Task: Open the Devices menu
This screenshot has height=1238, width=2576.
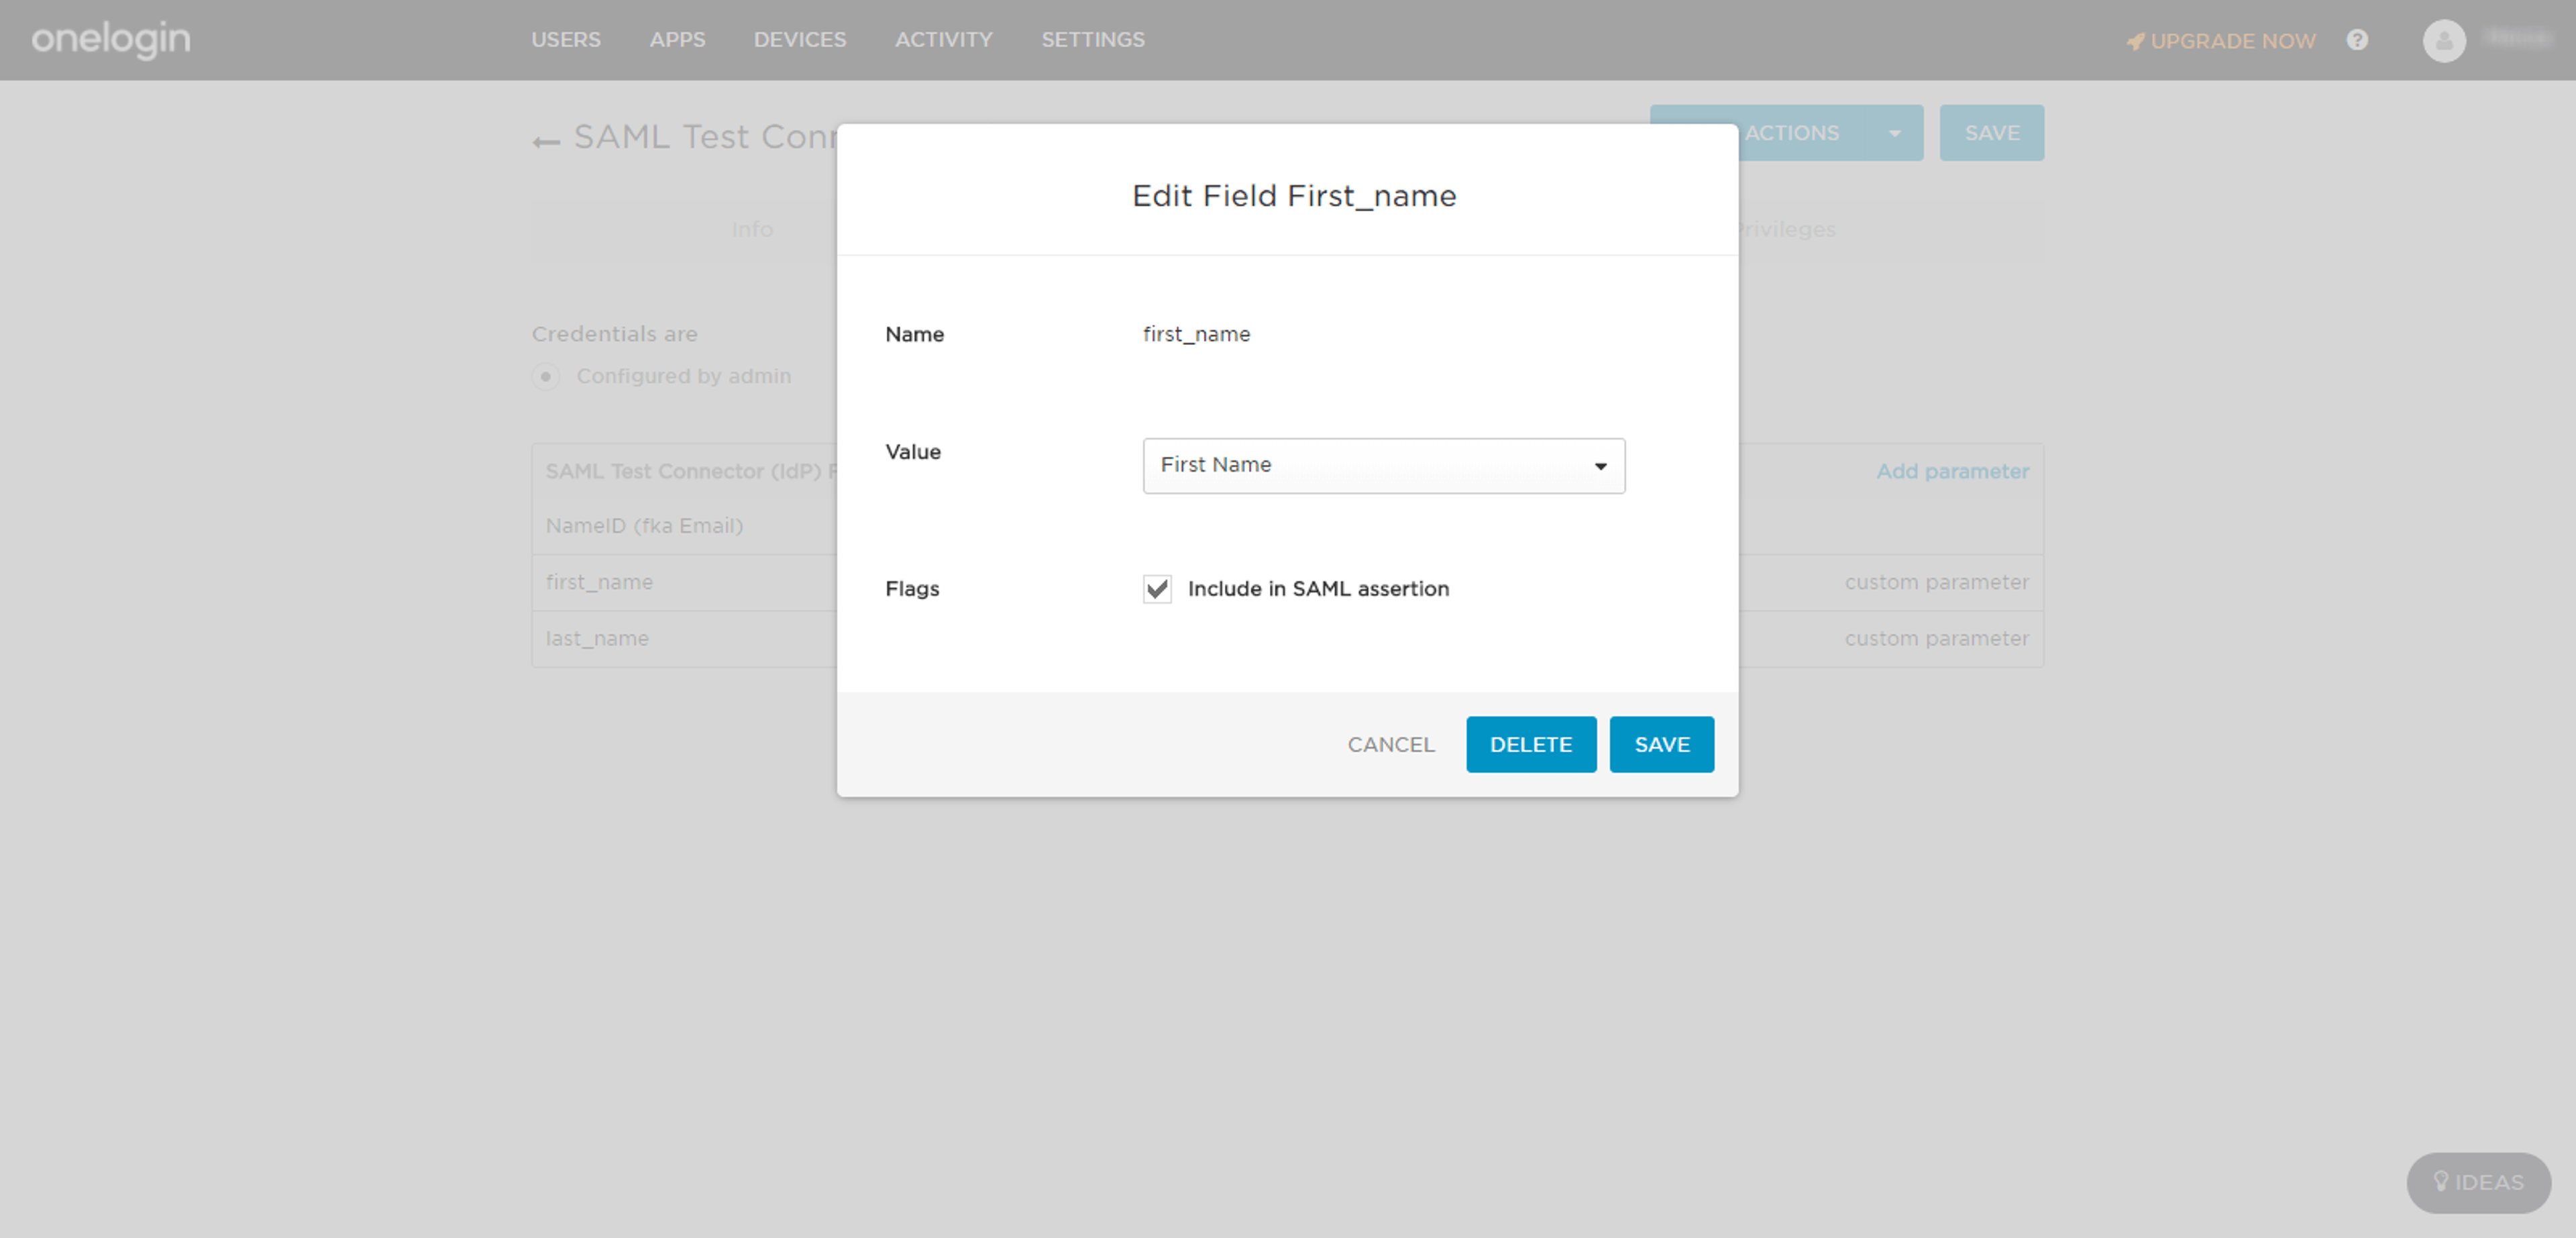Action: click(800, 40)
